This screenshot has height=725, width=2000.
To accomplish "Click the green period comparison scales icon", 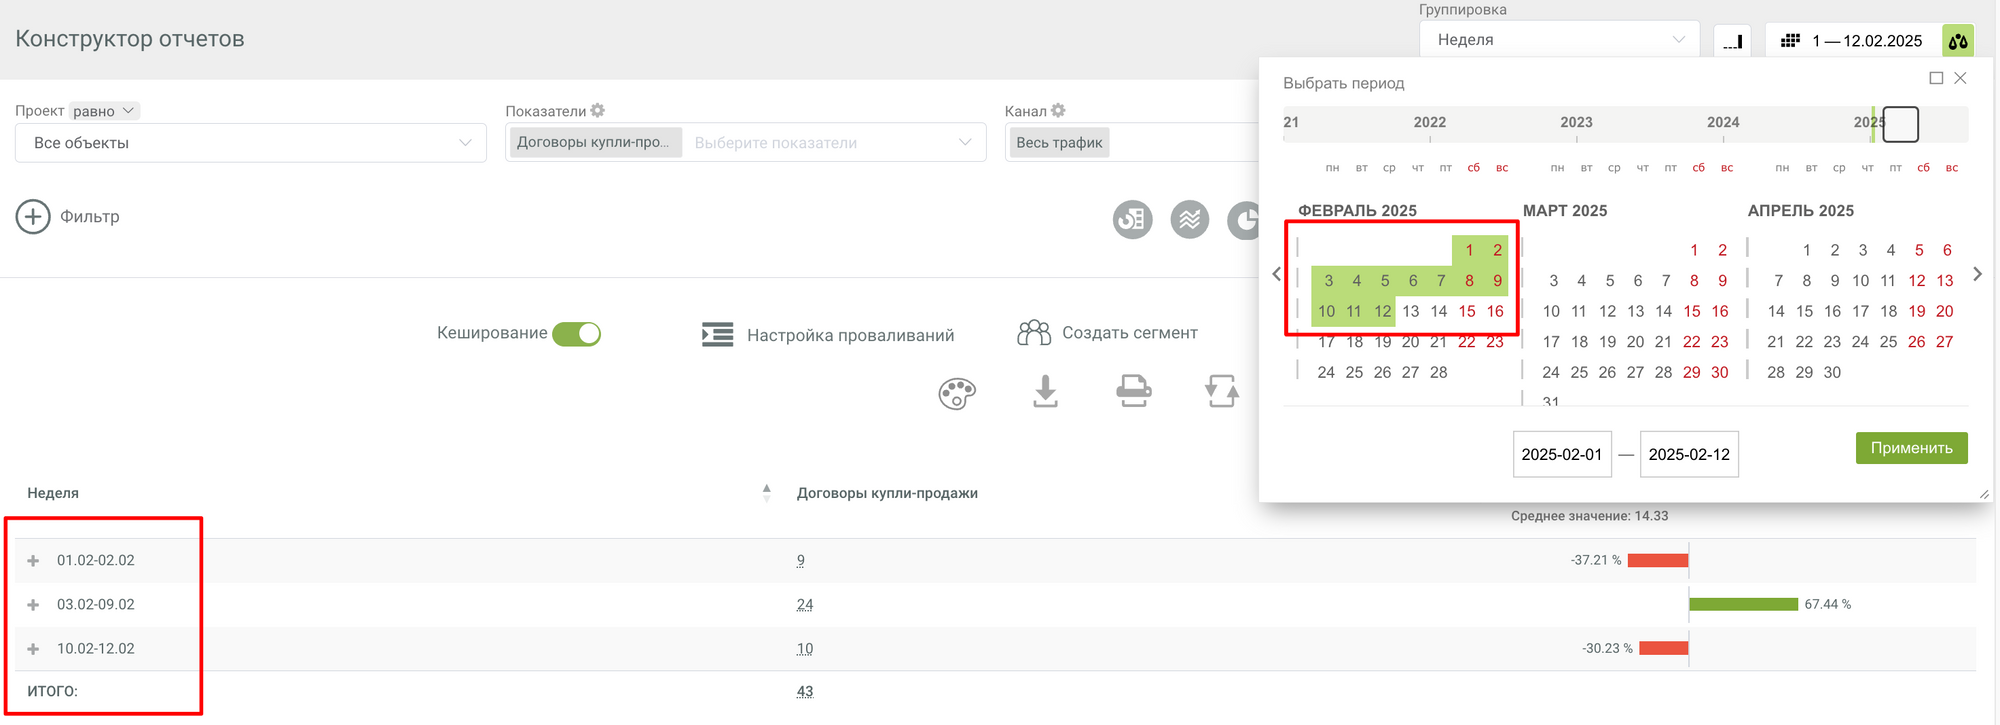I will tap(1957, 41).
